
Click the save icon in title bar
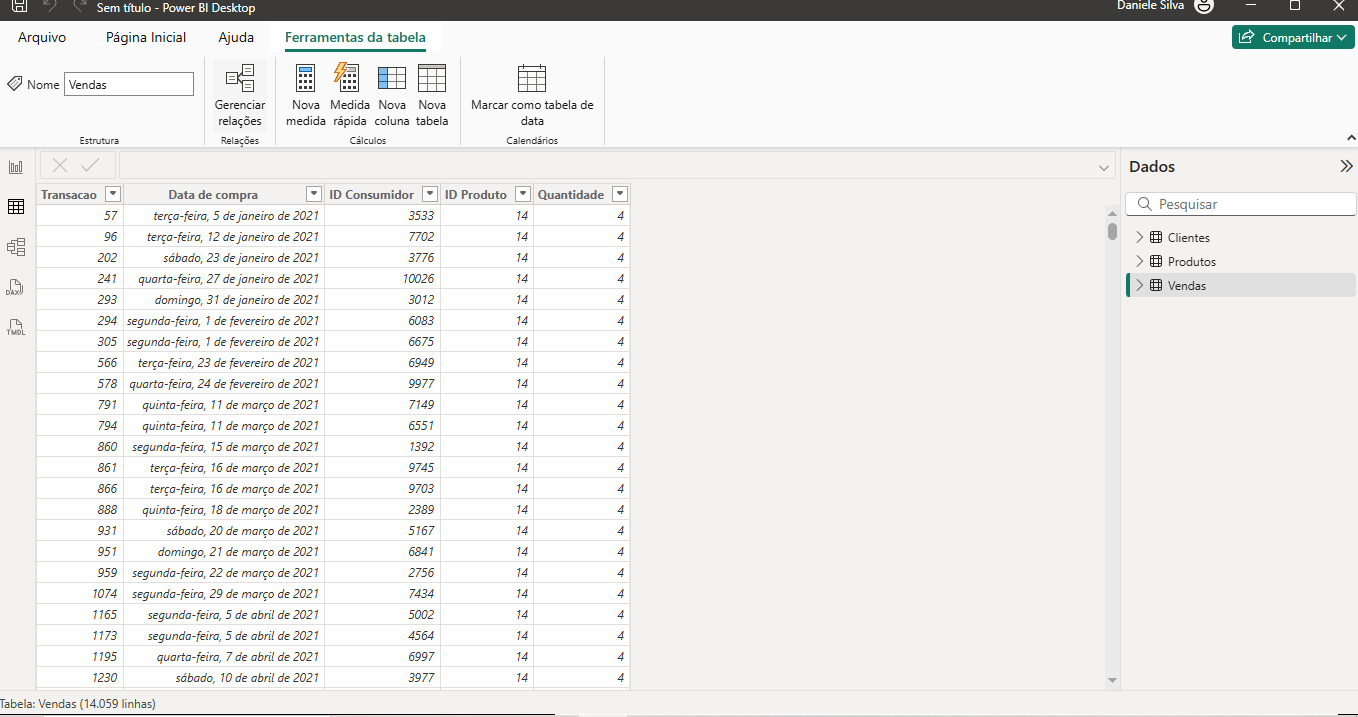click(19, 6)
